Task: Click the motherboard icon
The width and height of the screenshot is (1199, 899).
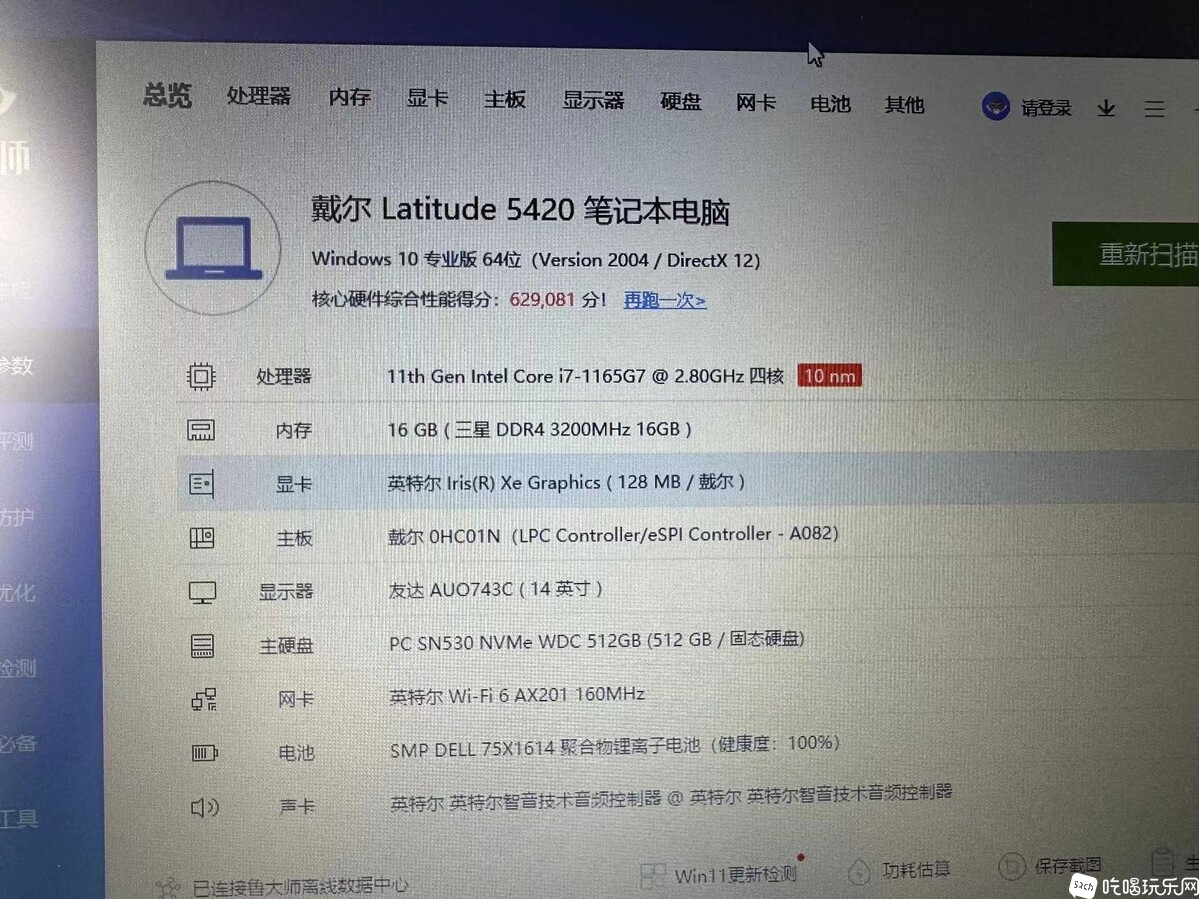Action: coord(202,537)
